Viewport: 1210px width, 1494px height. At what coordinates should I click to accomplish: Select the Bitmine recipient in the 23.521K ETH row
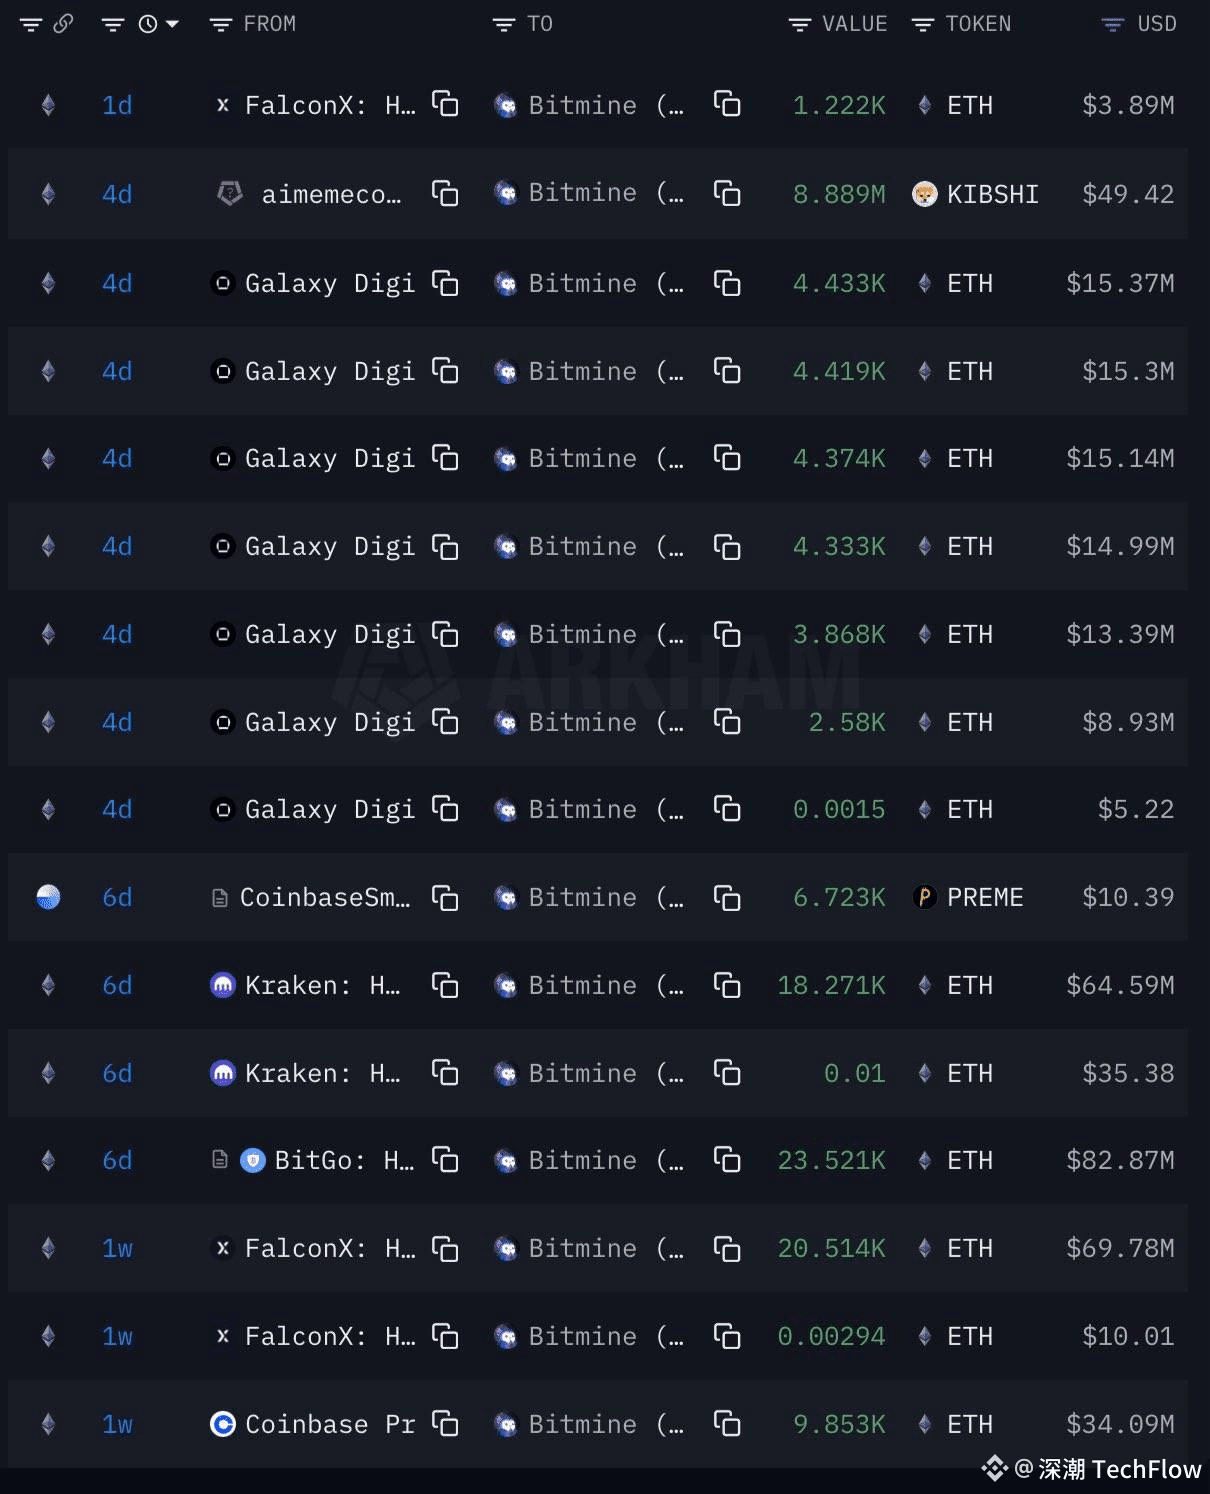(589, 1160)
